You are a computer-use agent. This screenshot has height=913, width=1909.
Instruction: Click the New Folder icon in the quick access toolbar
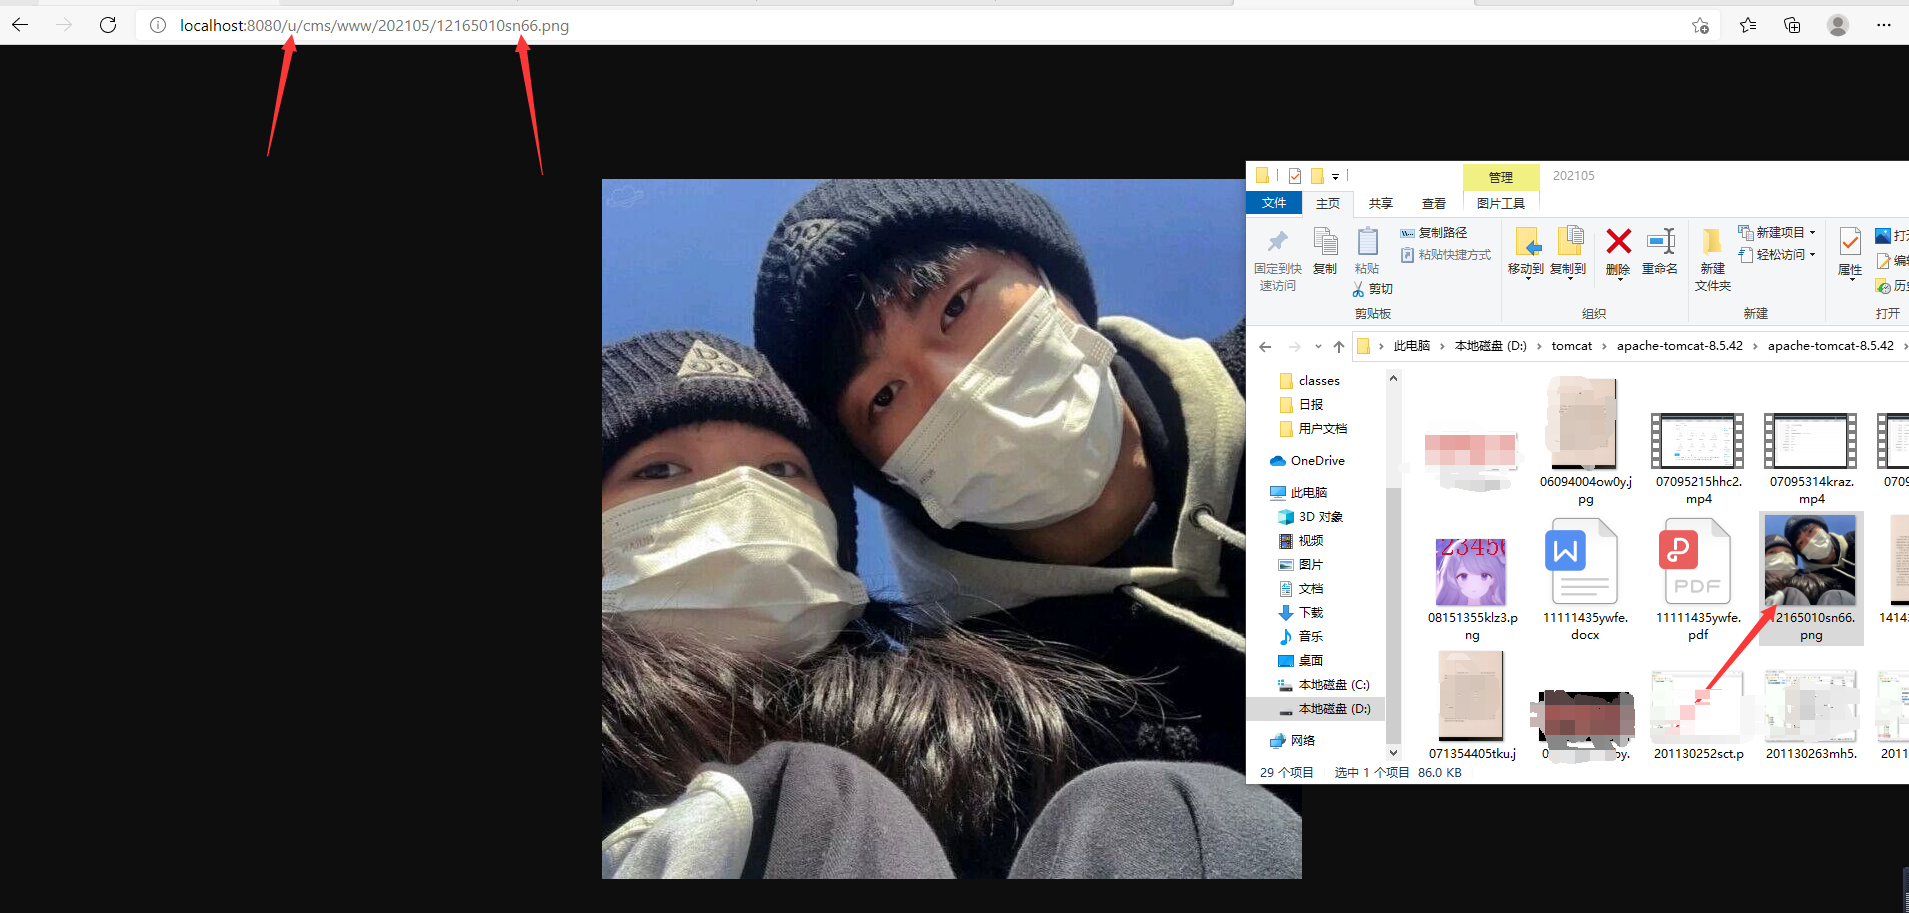pos(1317,176)
